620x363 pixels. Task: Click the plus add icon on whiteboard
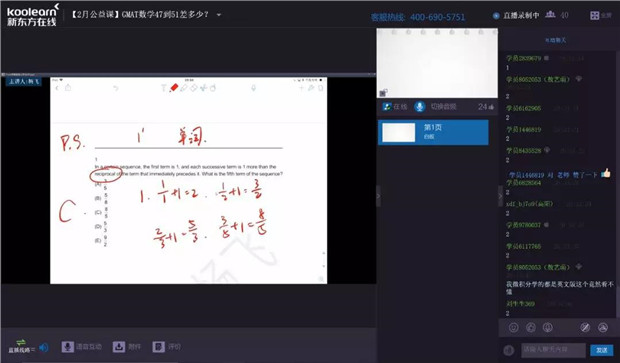pyautogui.click(x=302, y=88)
